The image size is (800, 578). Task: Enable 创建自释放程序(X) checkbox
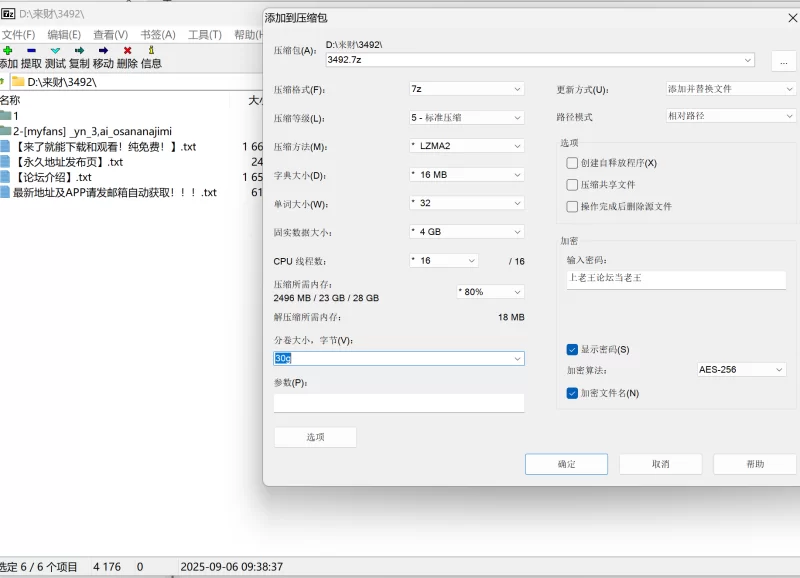click(572, 163)
